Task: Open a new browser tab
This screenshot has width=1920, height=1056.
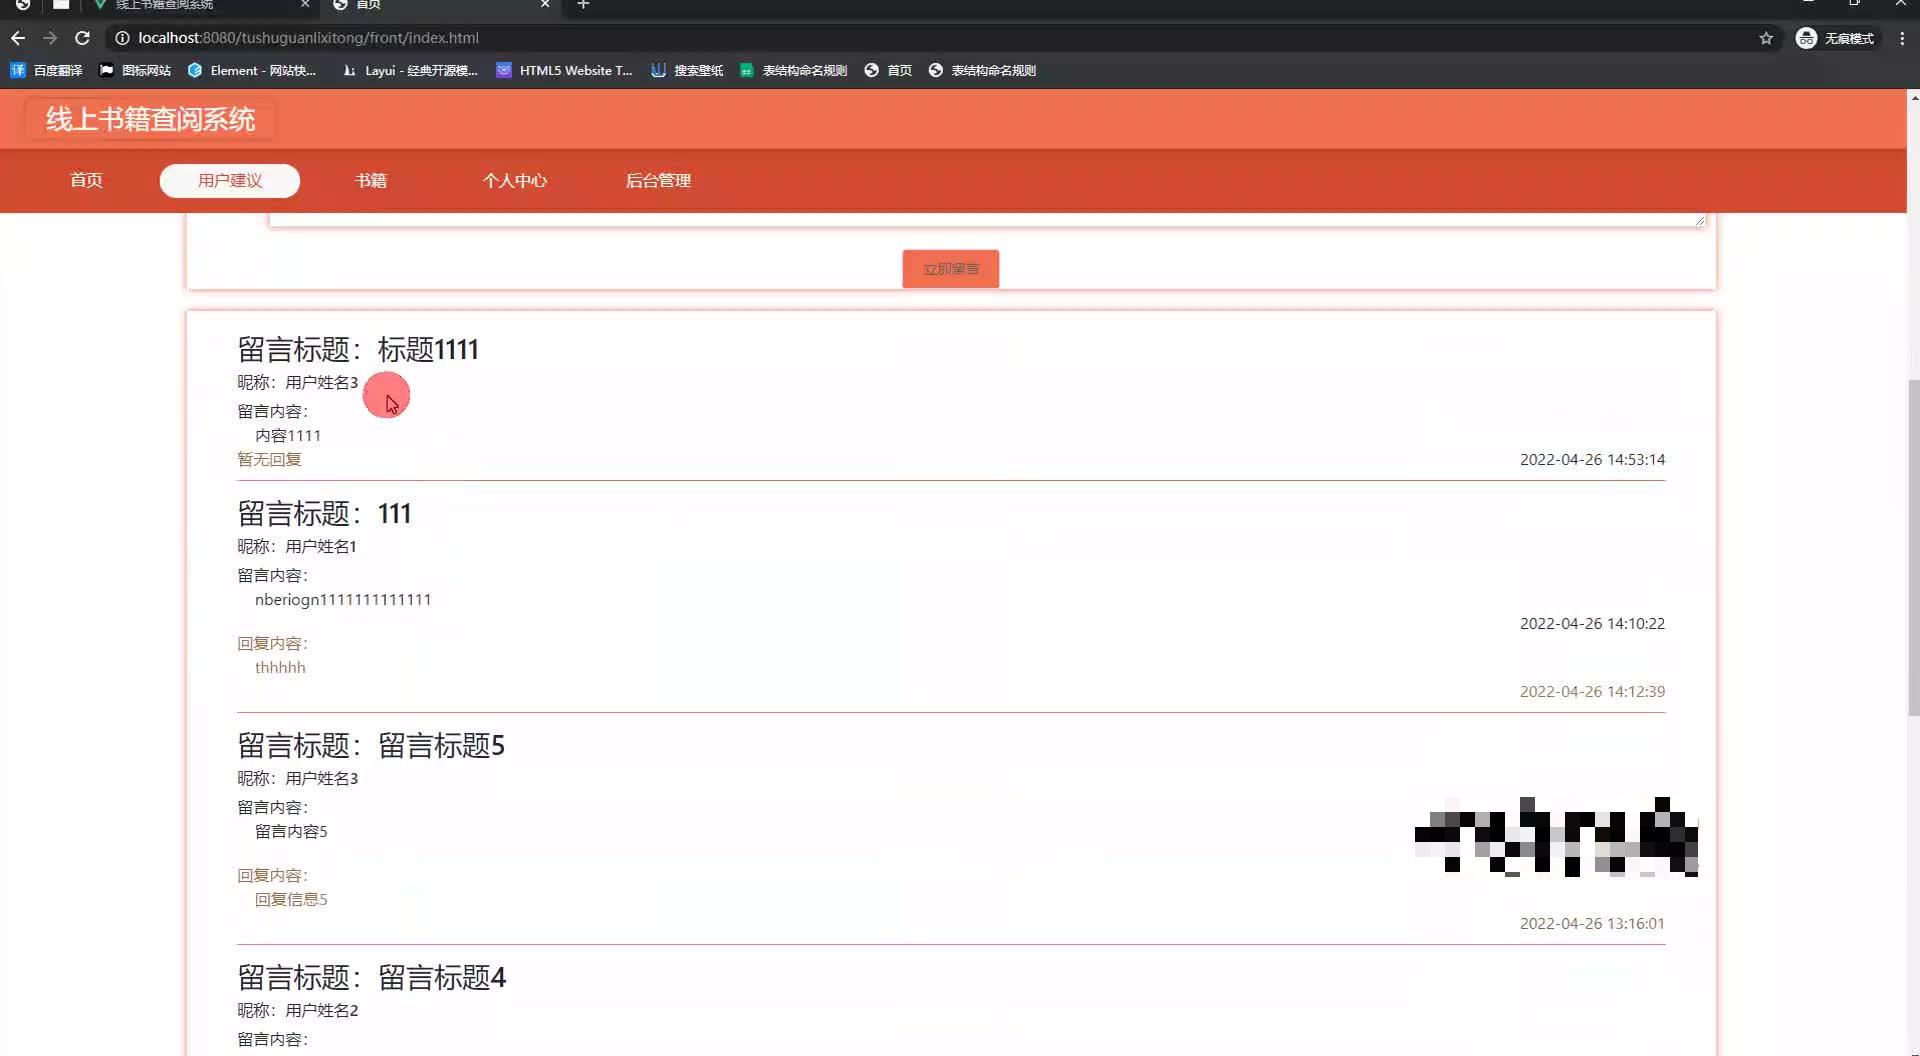Action: (583, 6)
